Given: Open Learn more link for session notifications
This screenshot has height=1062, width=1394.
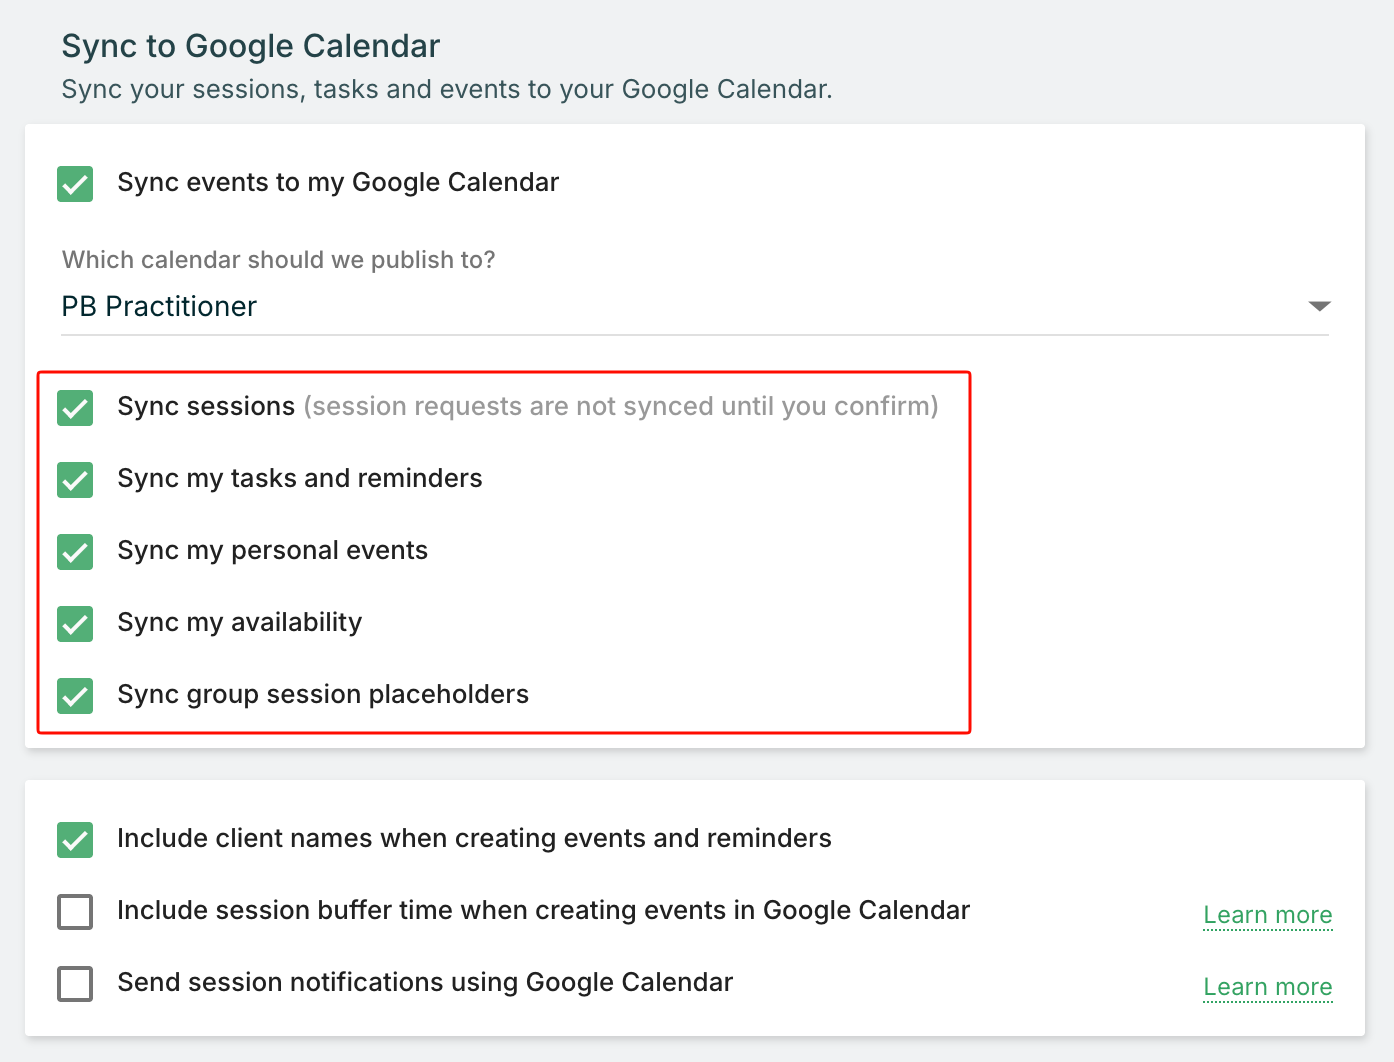Looking at the screenshot, I should 1267,987.
